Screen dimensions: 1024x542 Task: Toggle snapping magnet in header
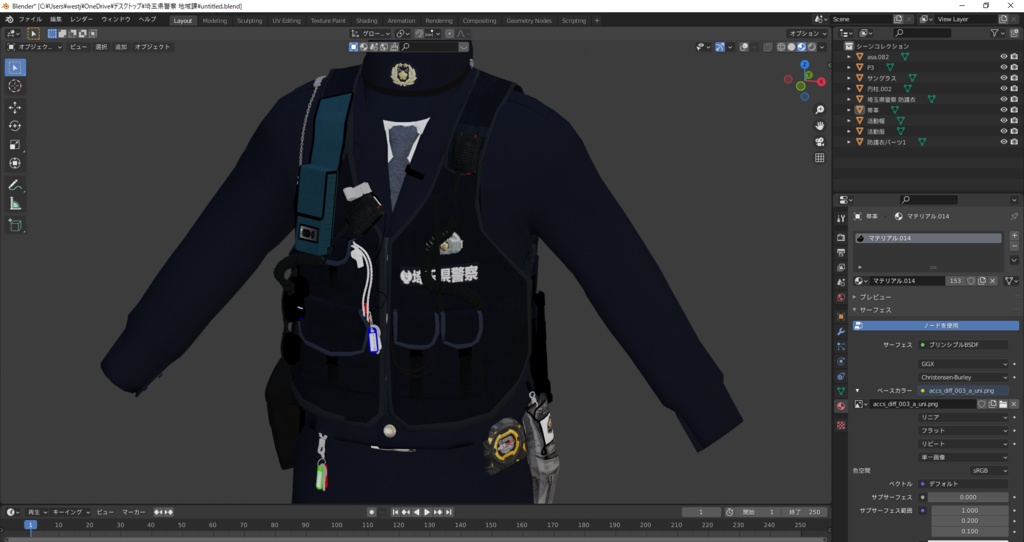tap(419, 33)
